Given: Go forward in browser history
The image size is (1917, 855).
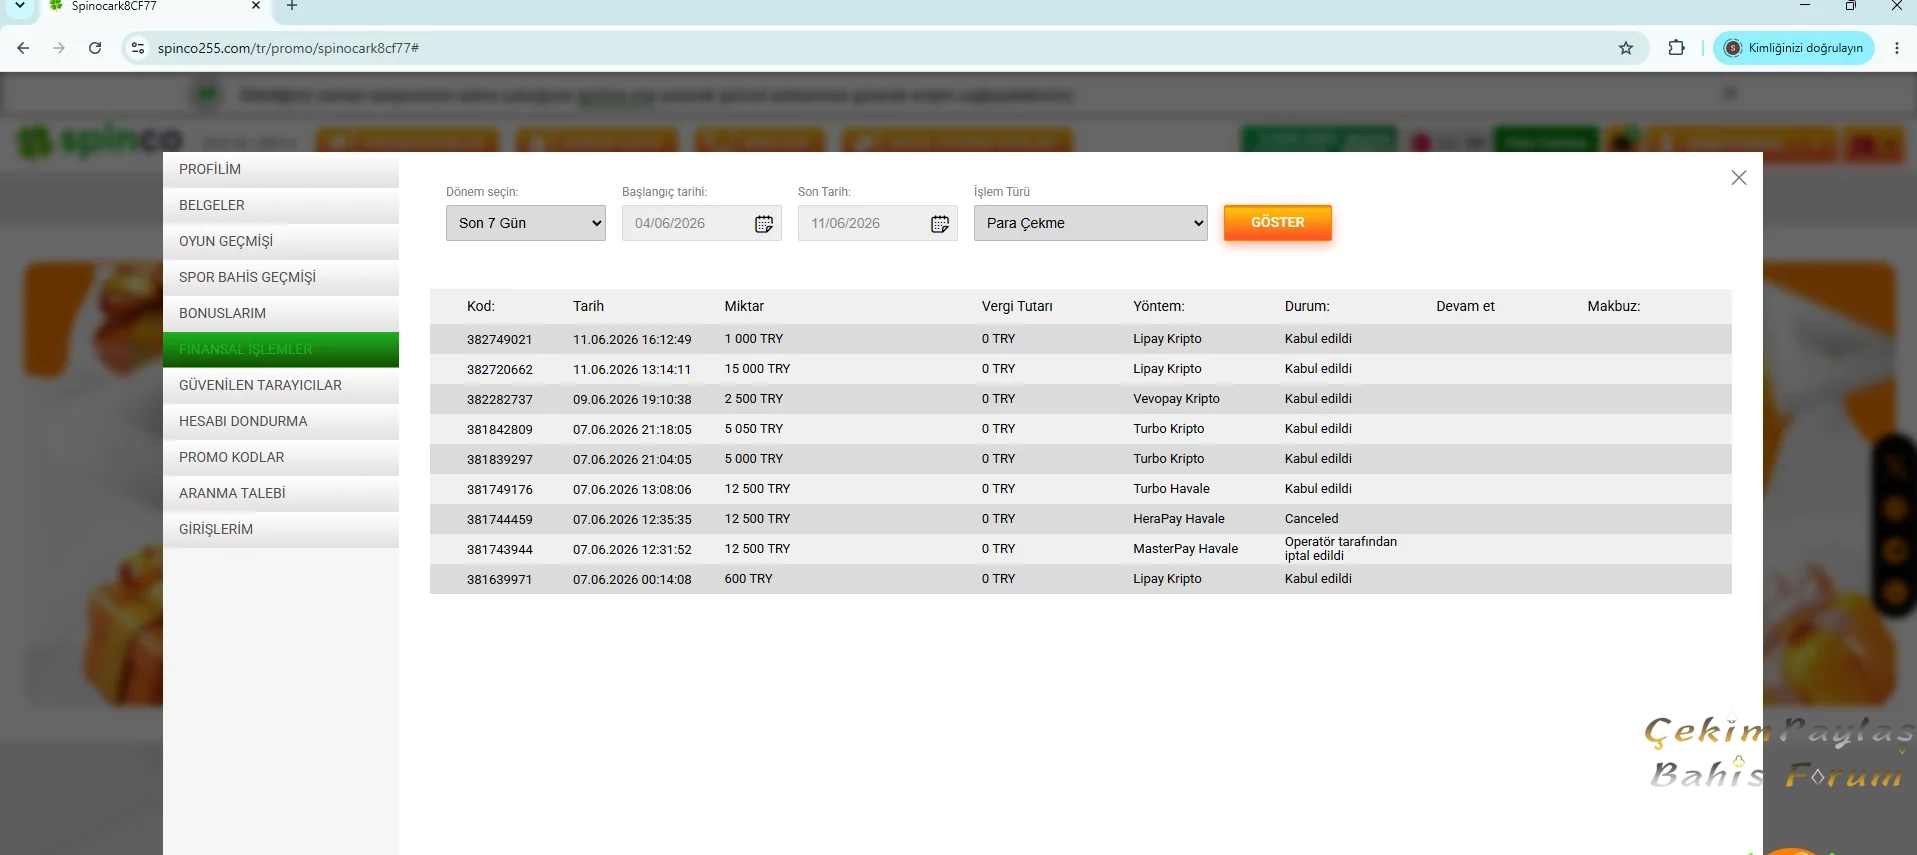Looking at the screenshot, I should 59,48.
